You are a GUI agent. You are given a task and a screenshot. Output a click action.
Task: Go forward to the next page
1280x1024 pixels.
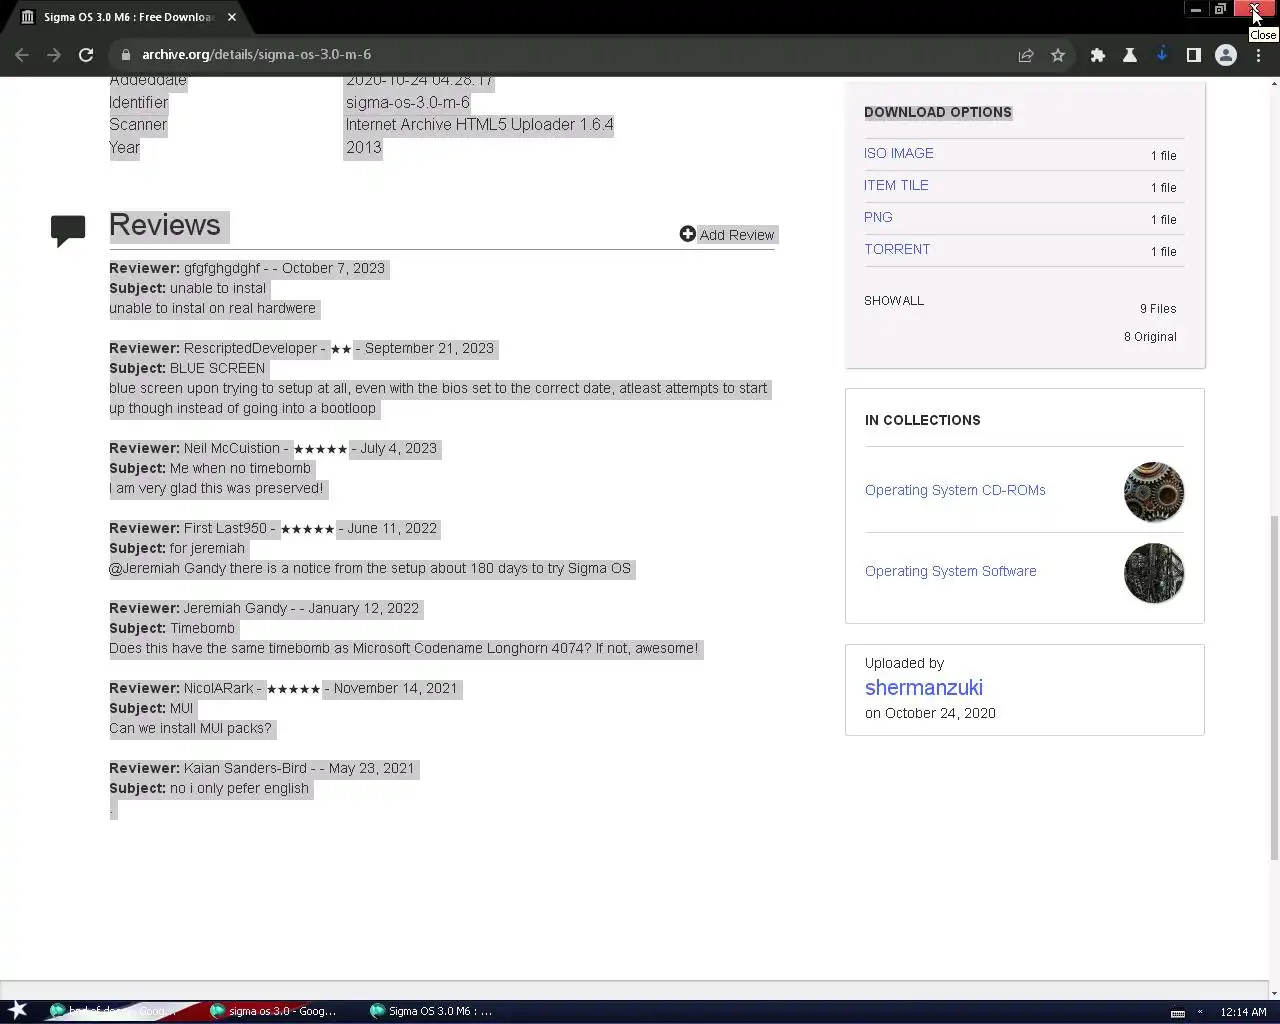coord(54,55)
